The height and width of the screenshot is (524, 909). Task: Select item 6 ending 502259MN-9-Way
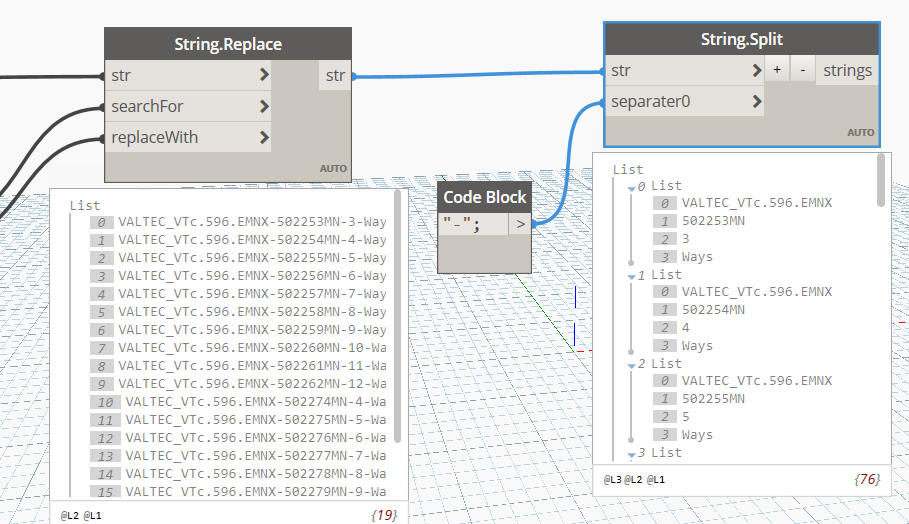click(x=252, y=330)
